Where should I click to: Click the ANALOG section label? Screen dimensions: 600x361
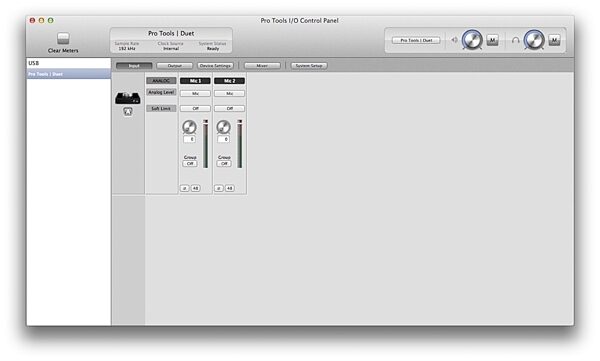tap(161, 81)
